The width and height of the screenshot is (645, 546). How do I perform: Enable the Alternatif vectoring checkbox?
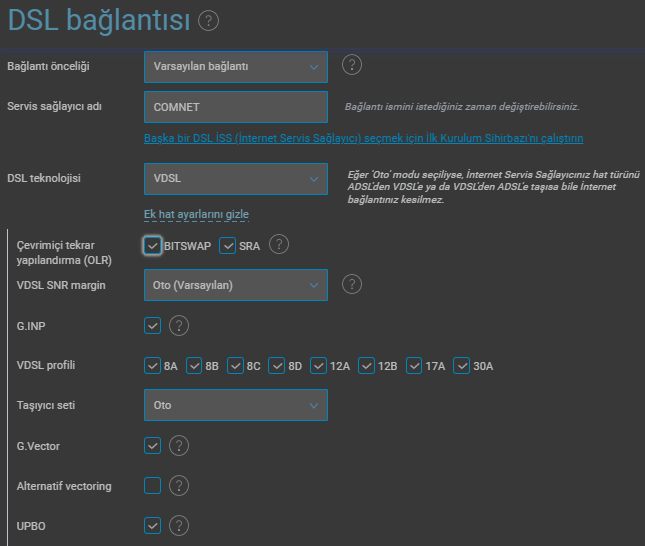pos(153,486)
